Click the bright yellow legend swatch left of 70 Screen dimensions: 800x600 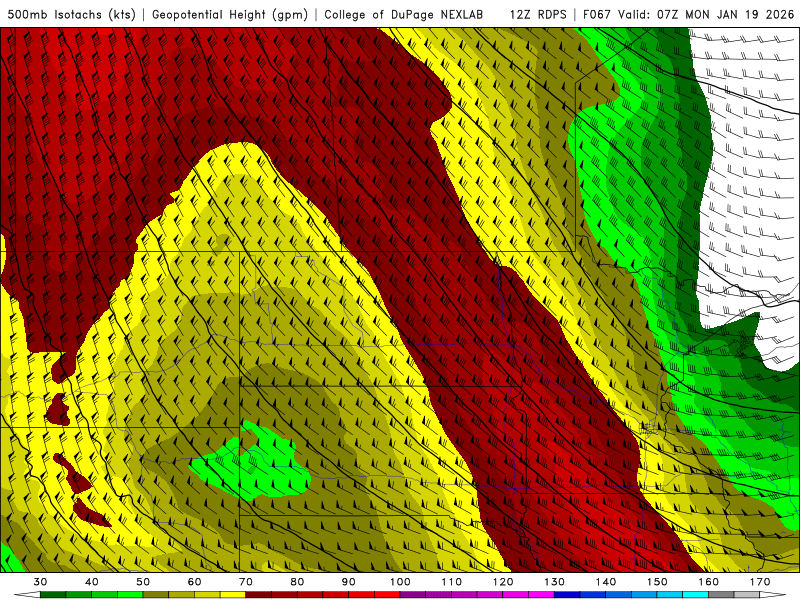[x=233, y=595]
